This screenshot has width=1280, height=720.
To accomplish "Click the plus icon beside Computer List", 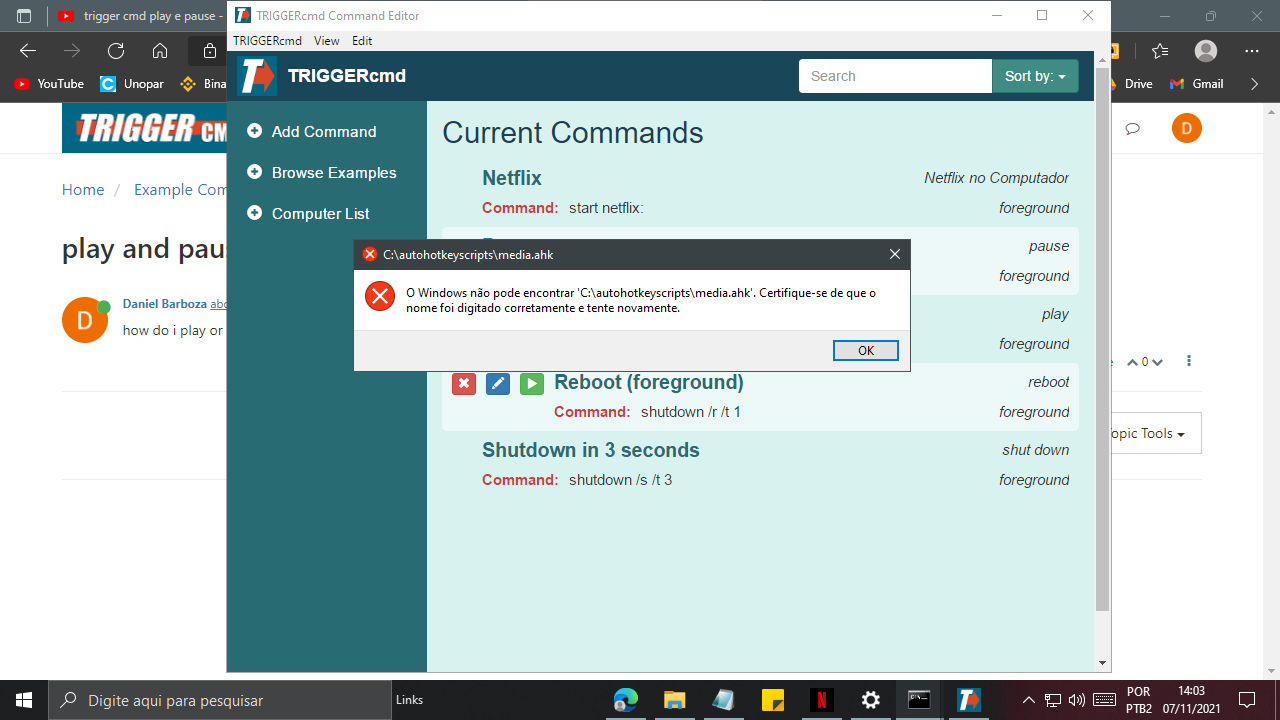I will (x=254, y=213).
